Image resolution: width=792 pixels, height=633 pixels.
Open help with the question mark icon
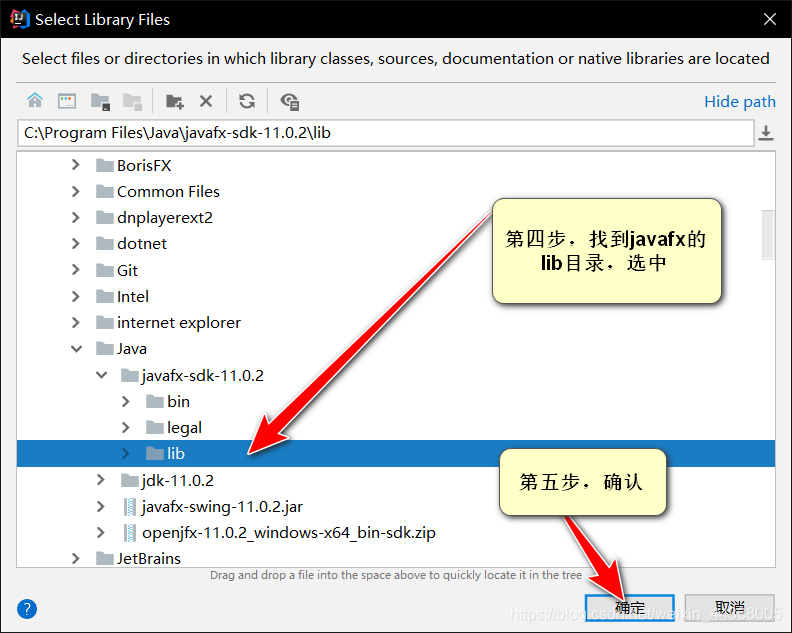click(27, 609)
